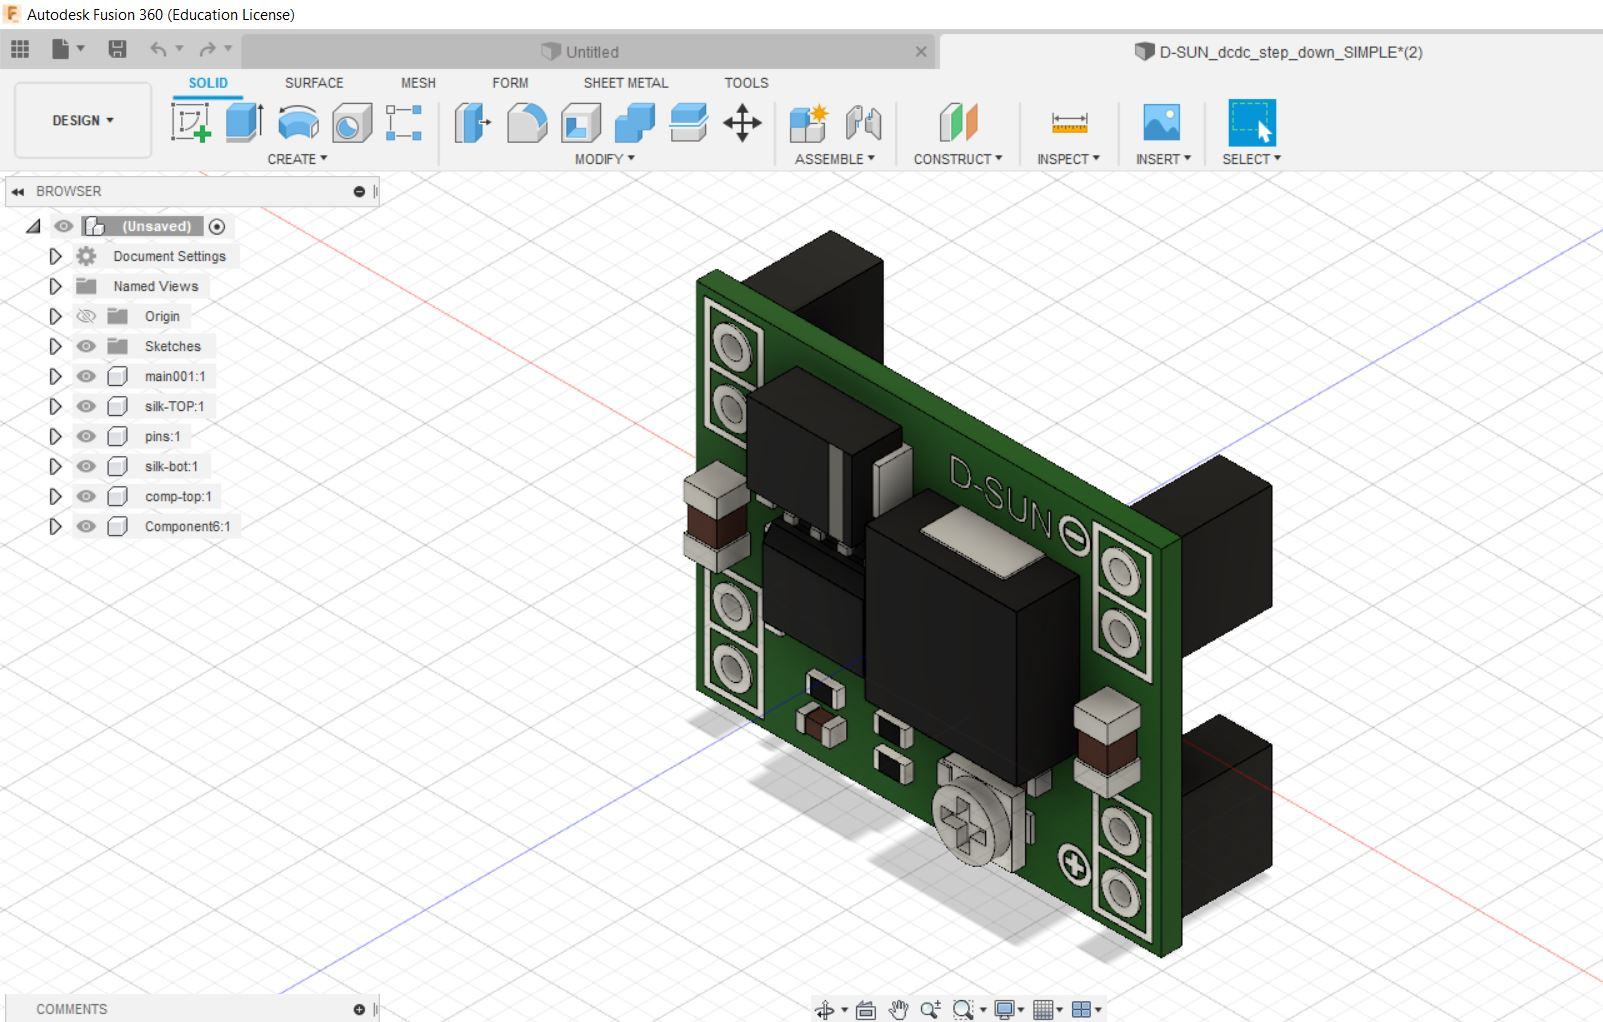Select the Revolve tool

coord(298,123)
